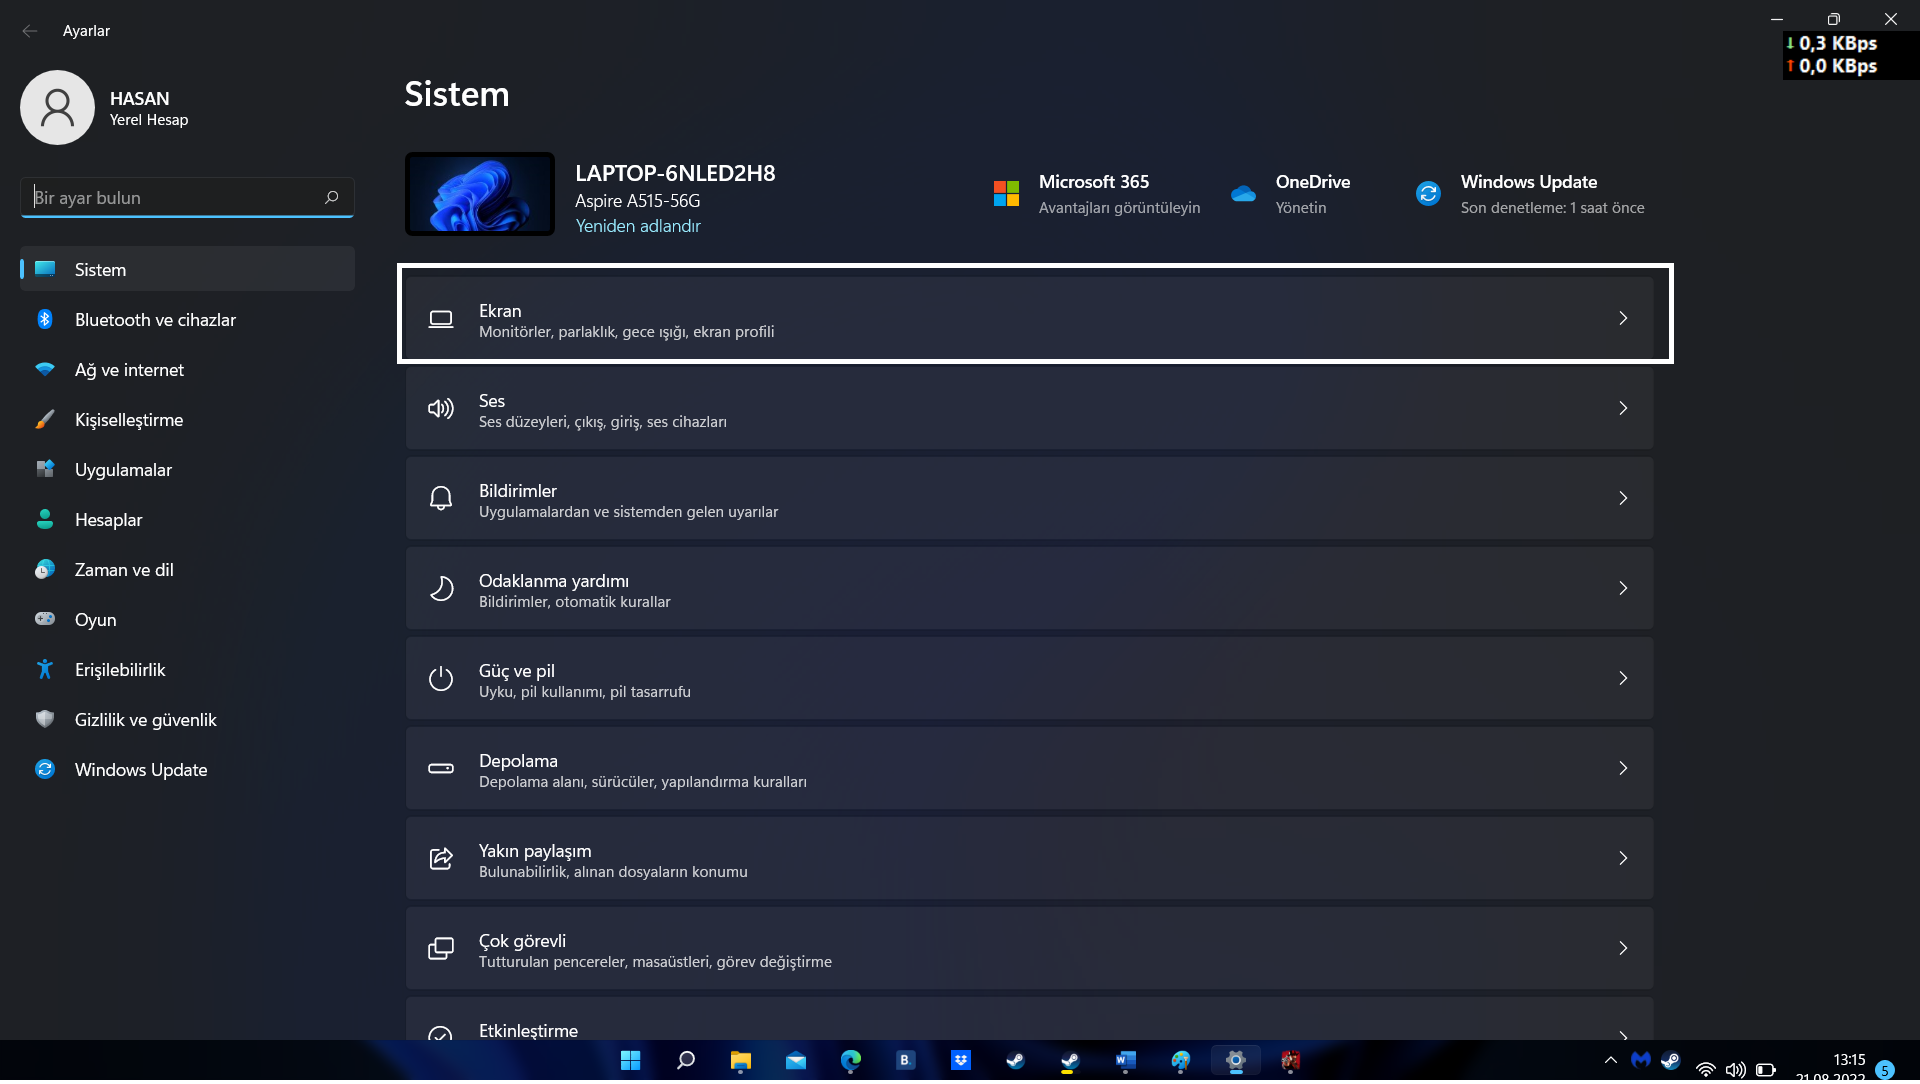Expand the Bildirimler row arrow

1623,498
